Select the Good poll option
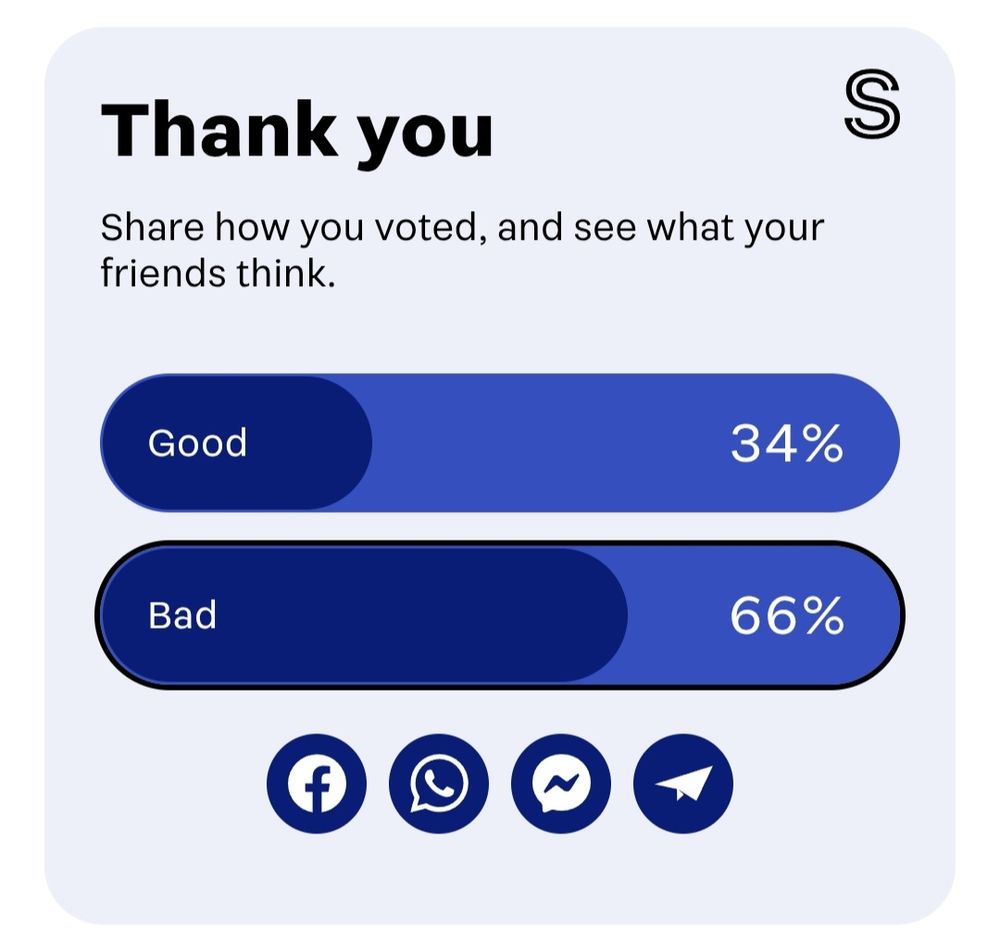This screenshot has height=949, width=1000. [x=500, y=443]
